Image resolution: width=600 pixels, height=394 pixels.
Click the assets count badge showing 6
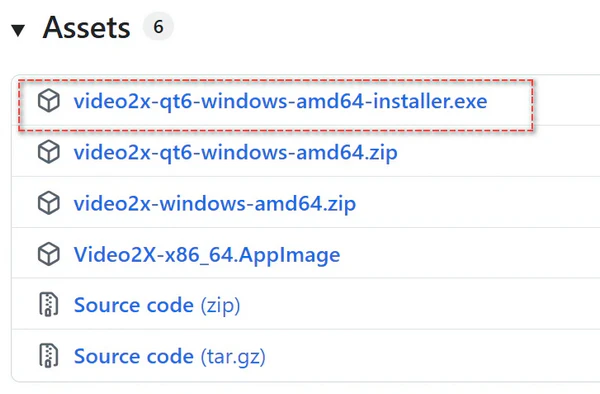pos(158,27)
